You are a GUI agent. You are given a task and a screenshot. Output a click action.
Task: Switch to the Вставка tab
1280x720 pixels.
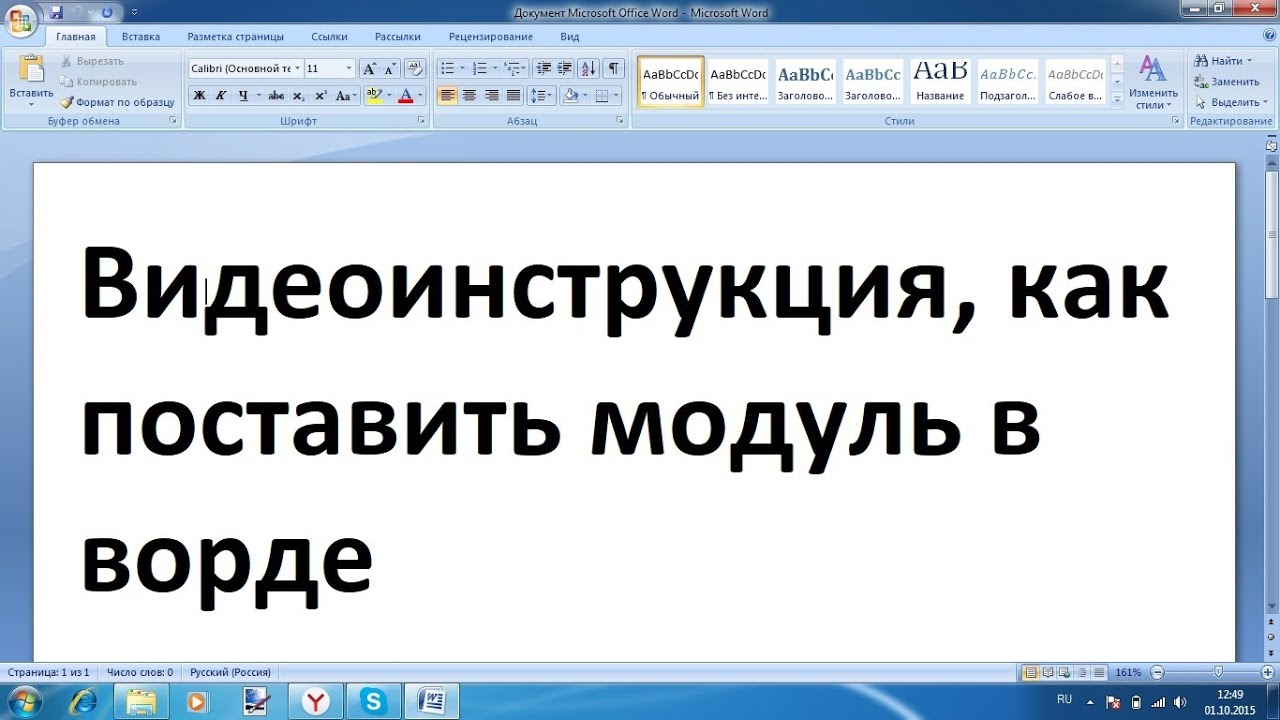[x=141, y=37]
